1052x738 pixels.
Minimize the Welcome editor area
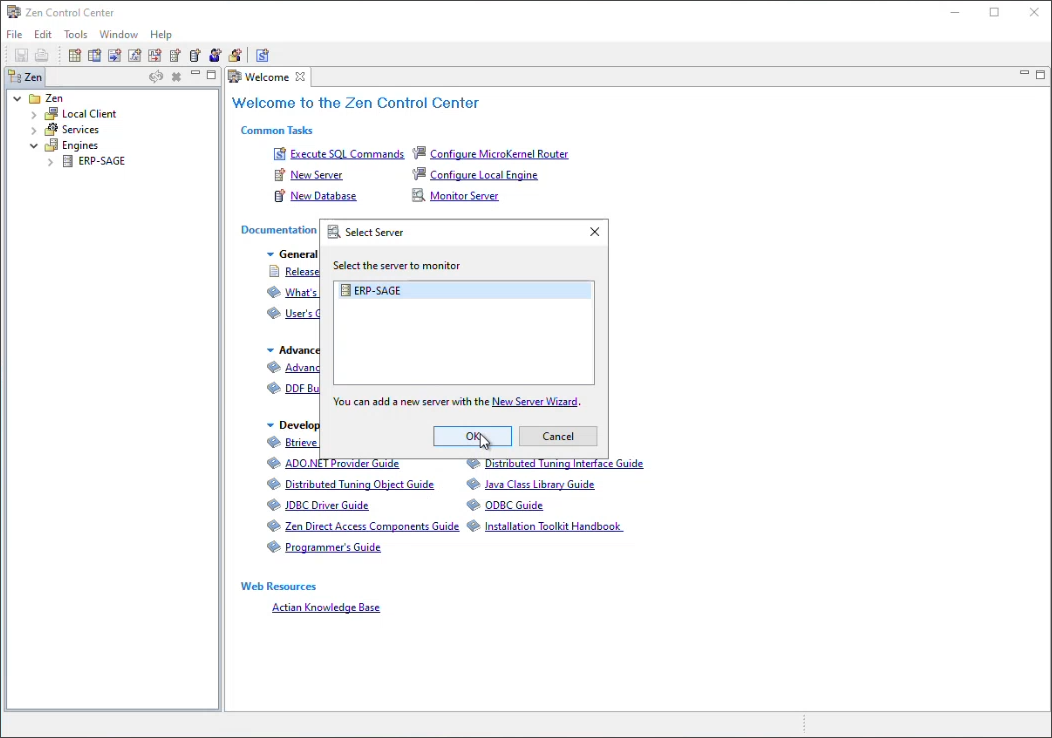coord(1024,72)
